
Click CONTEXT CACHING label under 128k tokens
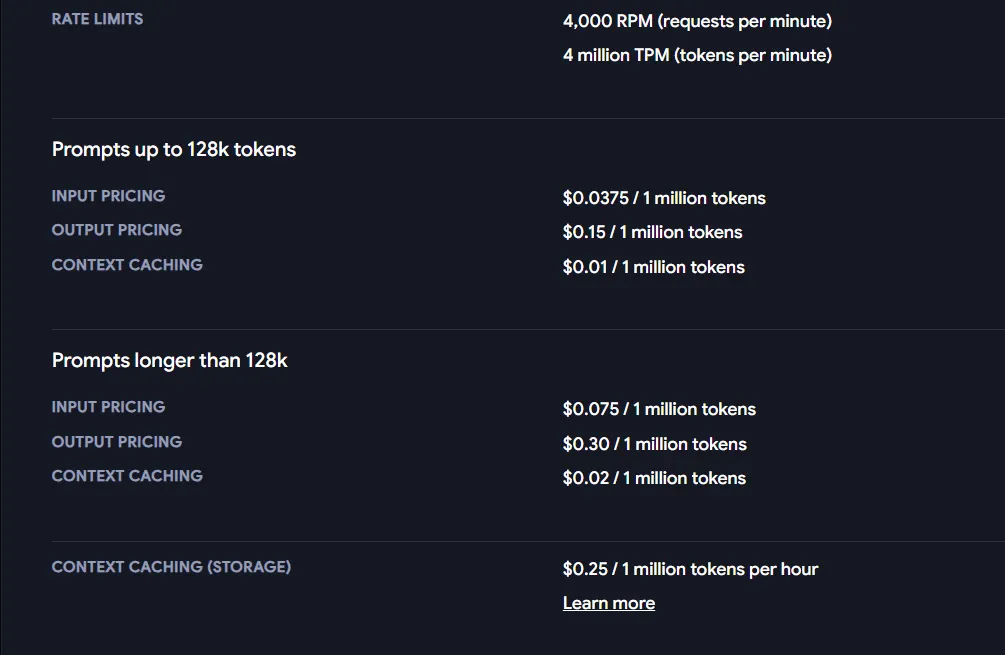(x=127, y=265)
